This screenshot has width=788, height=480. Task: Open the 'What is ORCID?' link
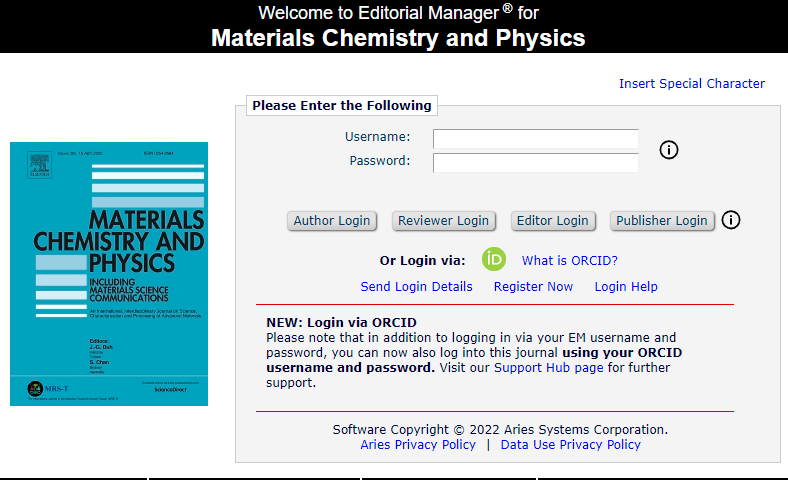[x=570, y=261]
